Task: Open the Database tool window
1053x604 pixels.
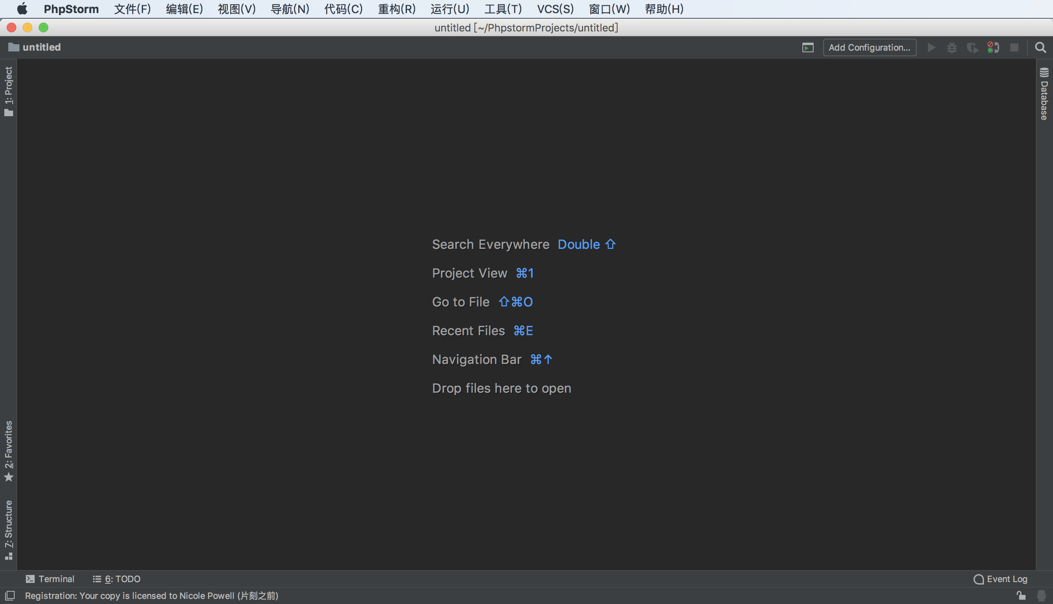Action: [x=1044, y=93]
